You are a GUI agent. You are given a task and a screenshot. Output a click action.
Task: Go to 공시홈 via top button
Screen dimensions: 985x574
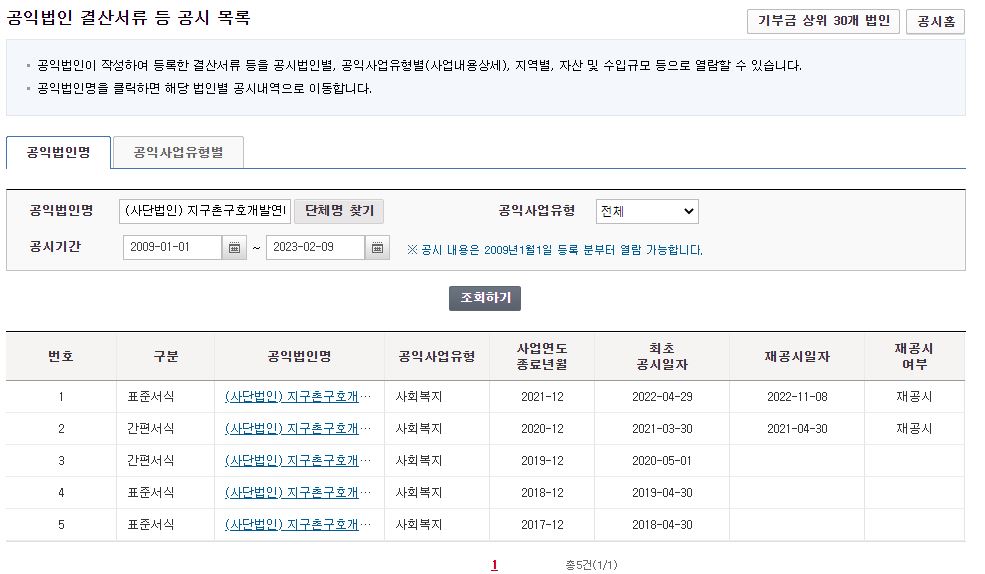[934, 21]
